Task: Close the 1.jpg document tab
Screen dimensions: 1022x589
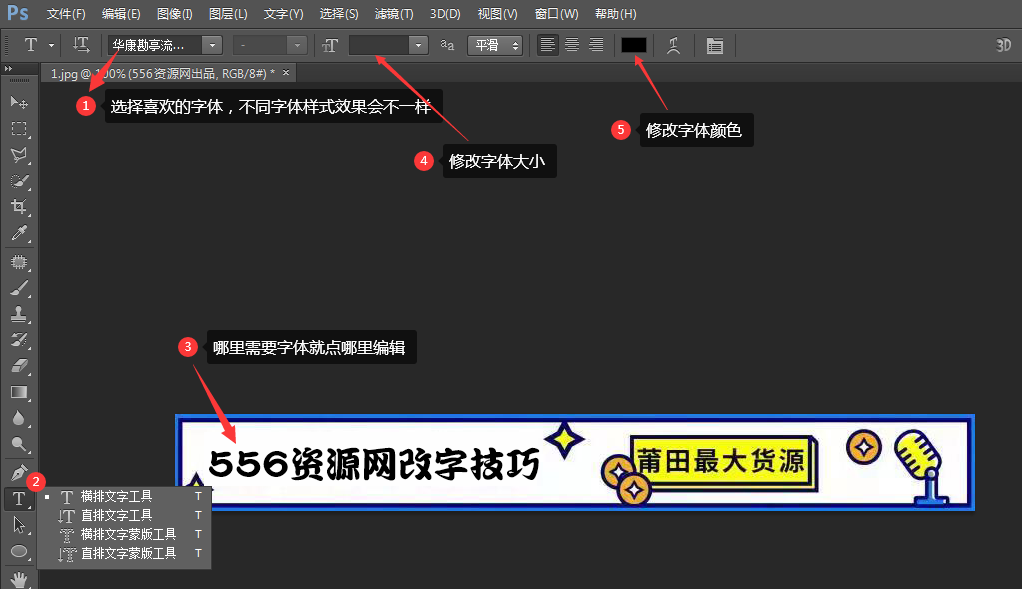Action: [x=286, y=73]
